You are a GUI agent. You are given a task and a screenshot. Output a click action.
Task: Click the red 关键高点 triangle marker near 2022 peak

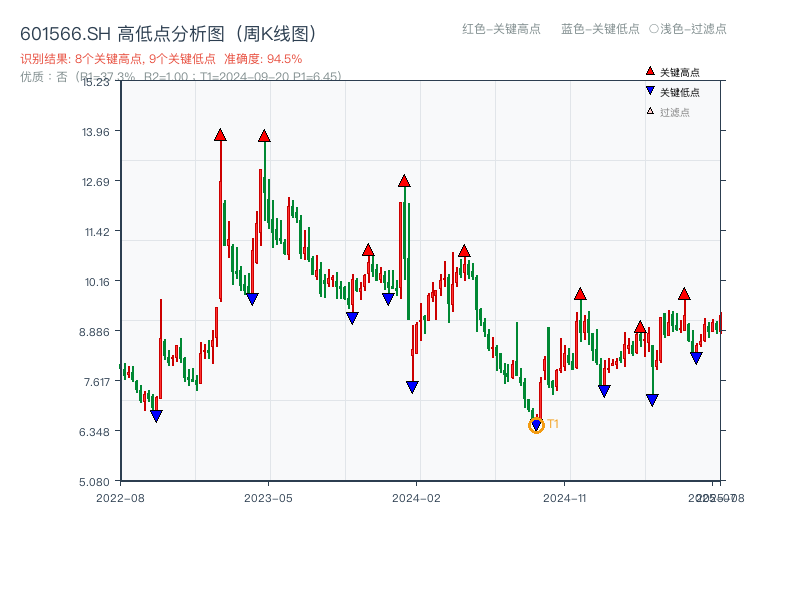coord(219,134)
